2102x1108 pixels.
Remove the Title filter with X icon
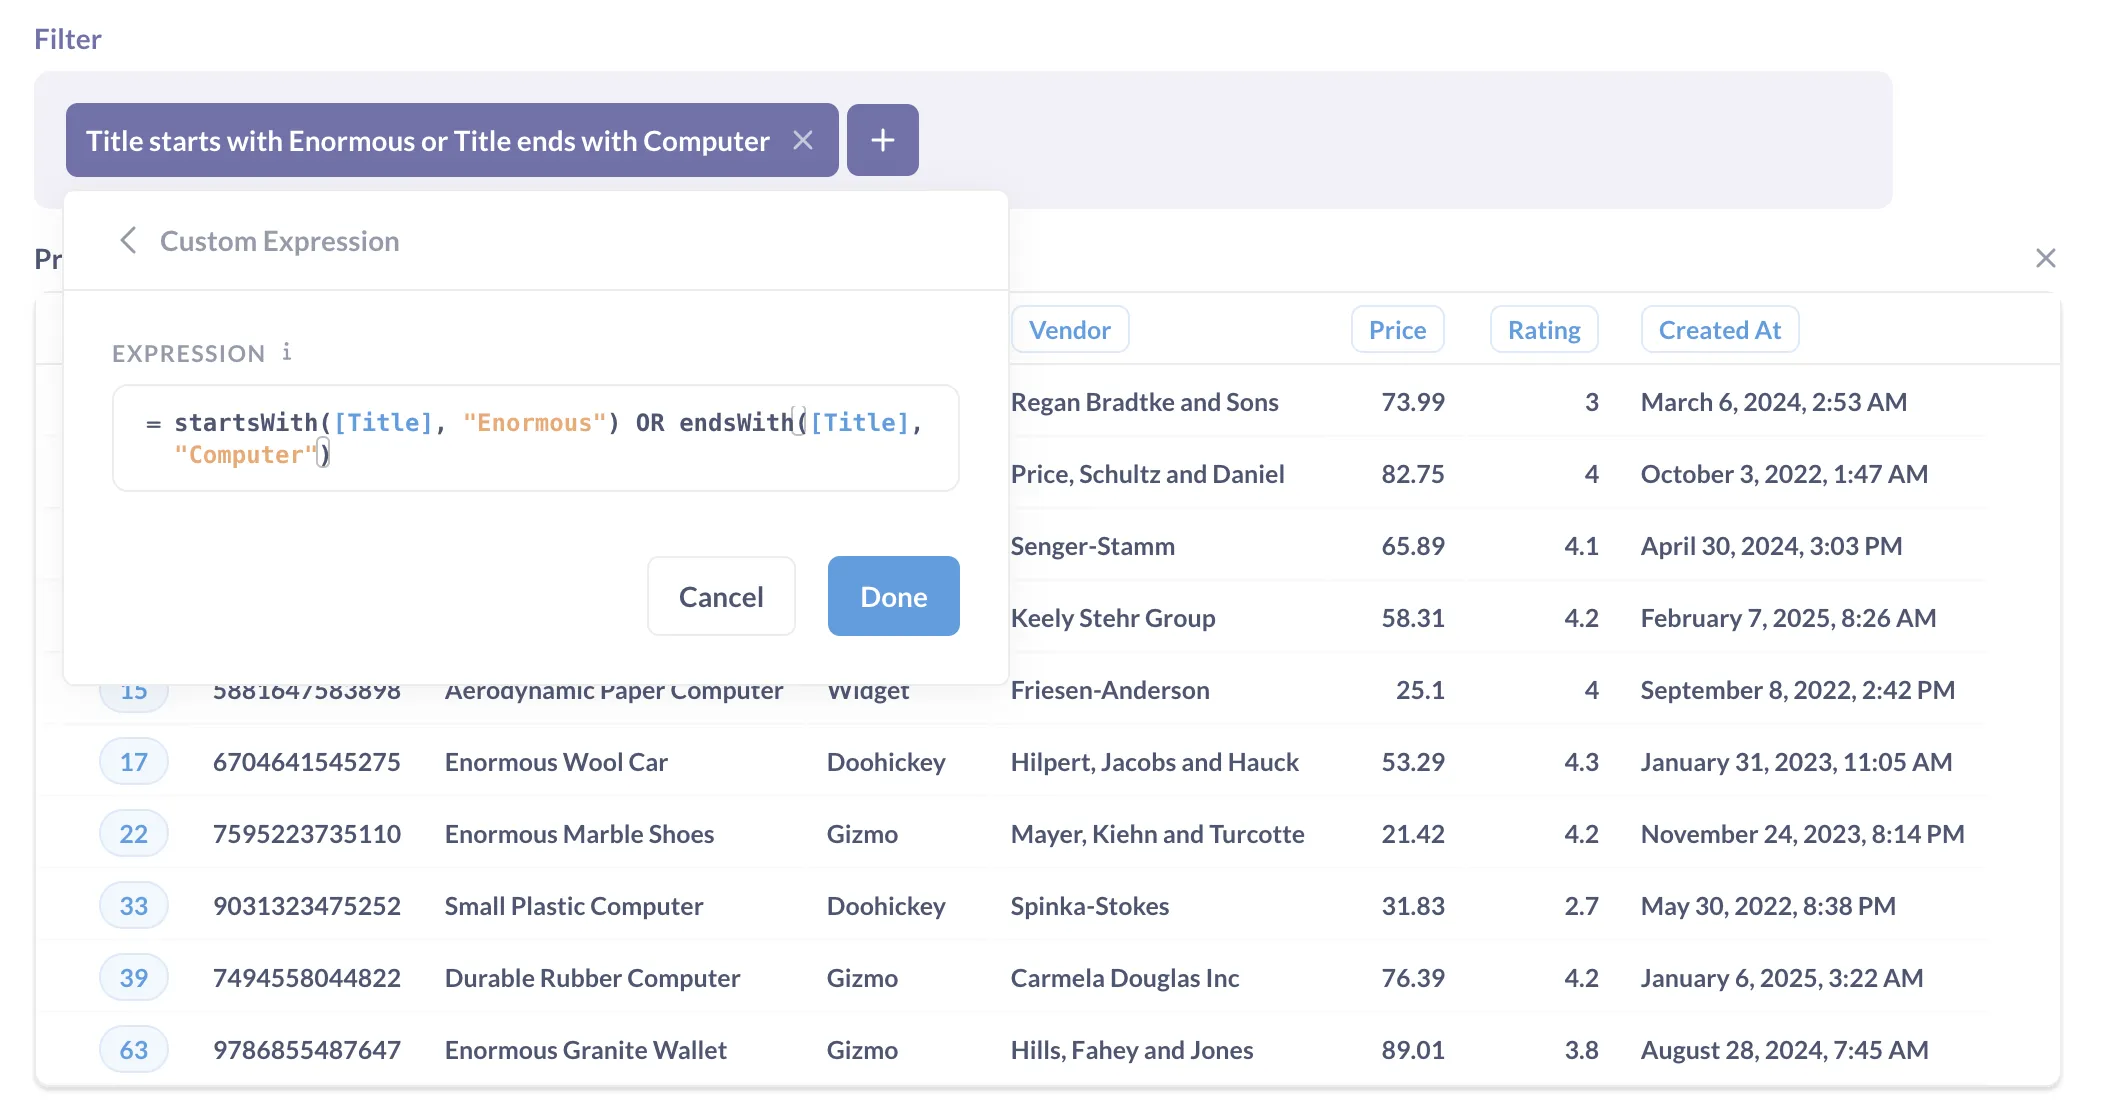pyautogui.click(x=802, y=141)
